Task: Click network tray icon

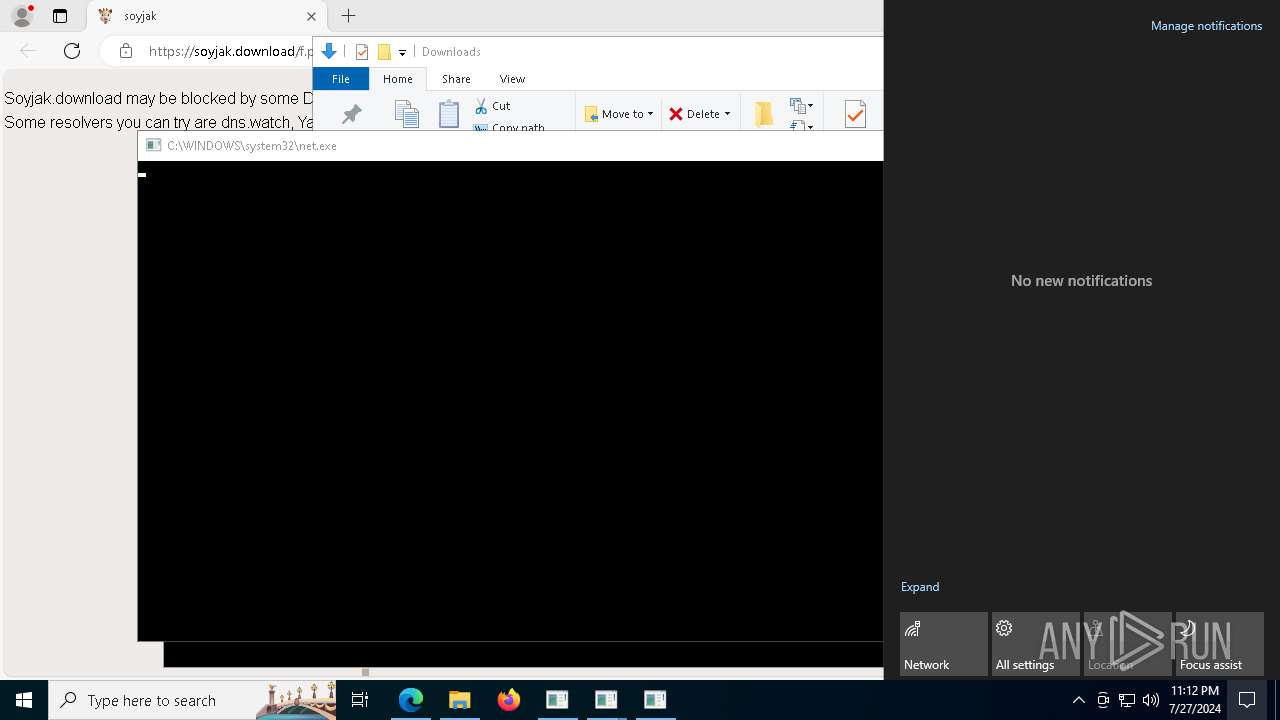Action: click(x=1127, y=700)
